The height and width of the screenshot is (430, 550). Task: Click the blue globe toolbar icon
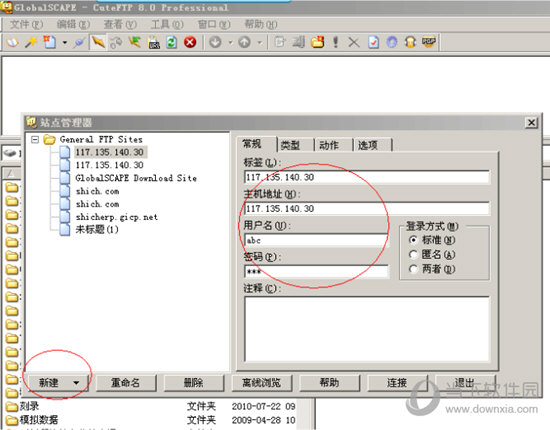(392, 43)
